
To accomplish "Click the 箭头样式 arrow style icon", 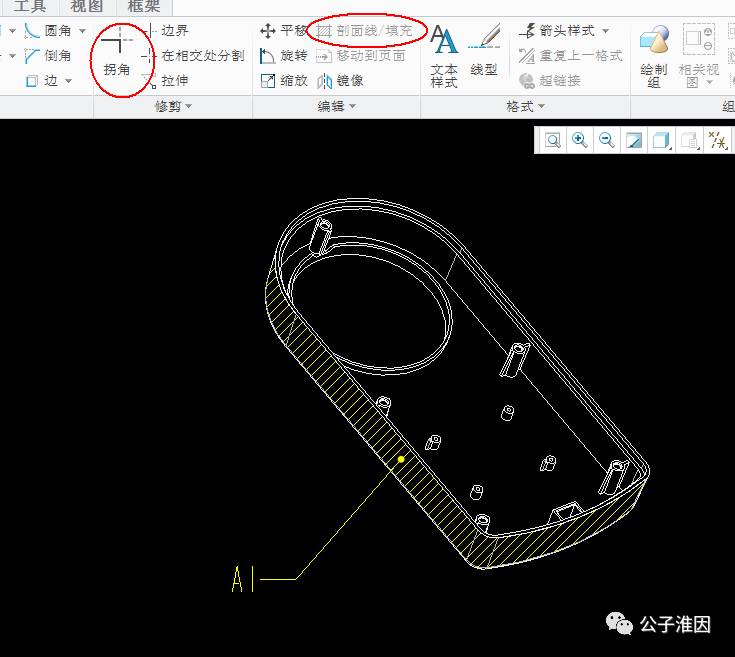I will pyautogui.click(x=527, y=31).
